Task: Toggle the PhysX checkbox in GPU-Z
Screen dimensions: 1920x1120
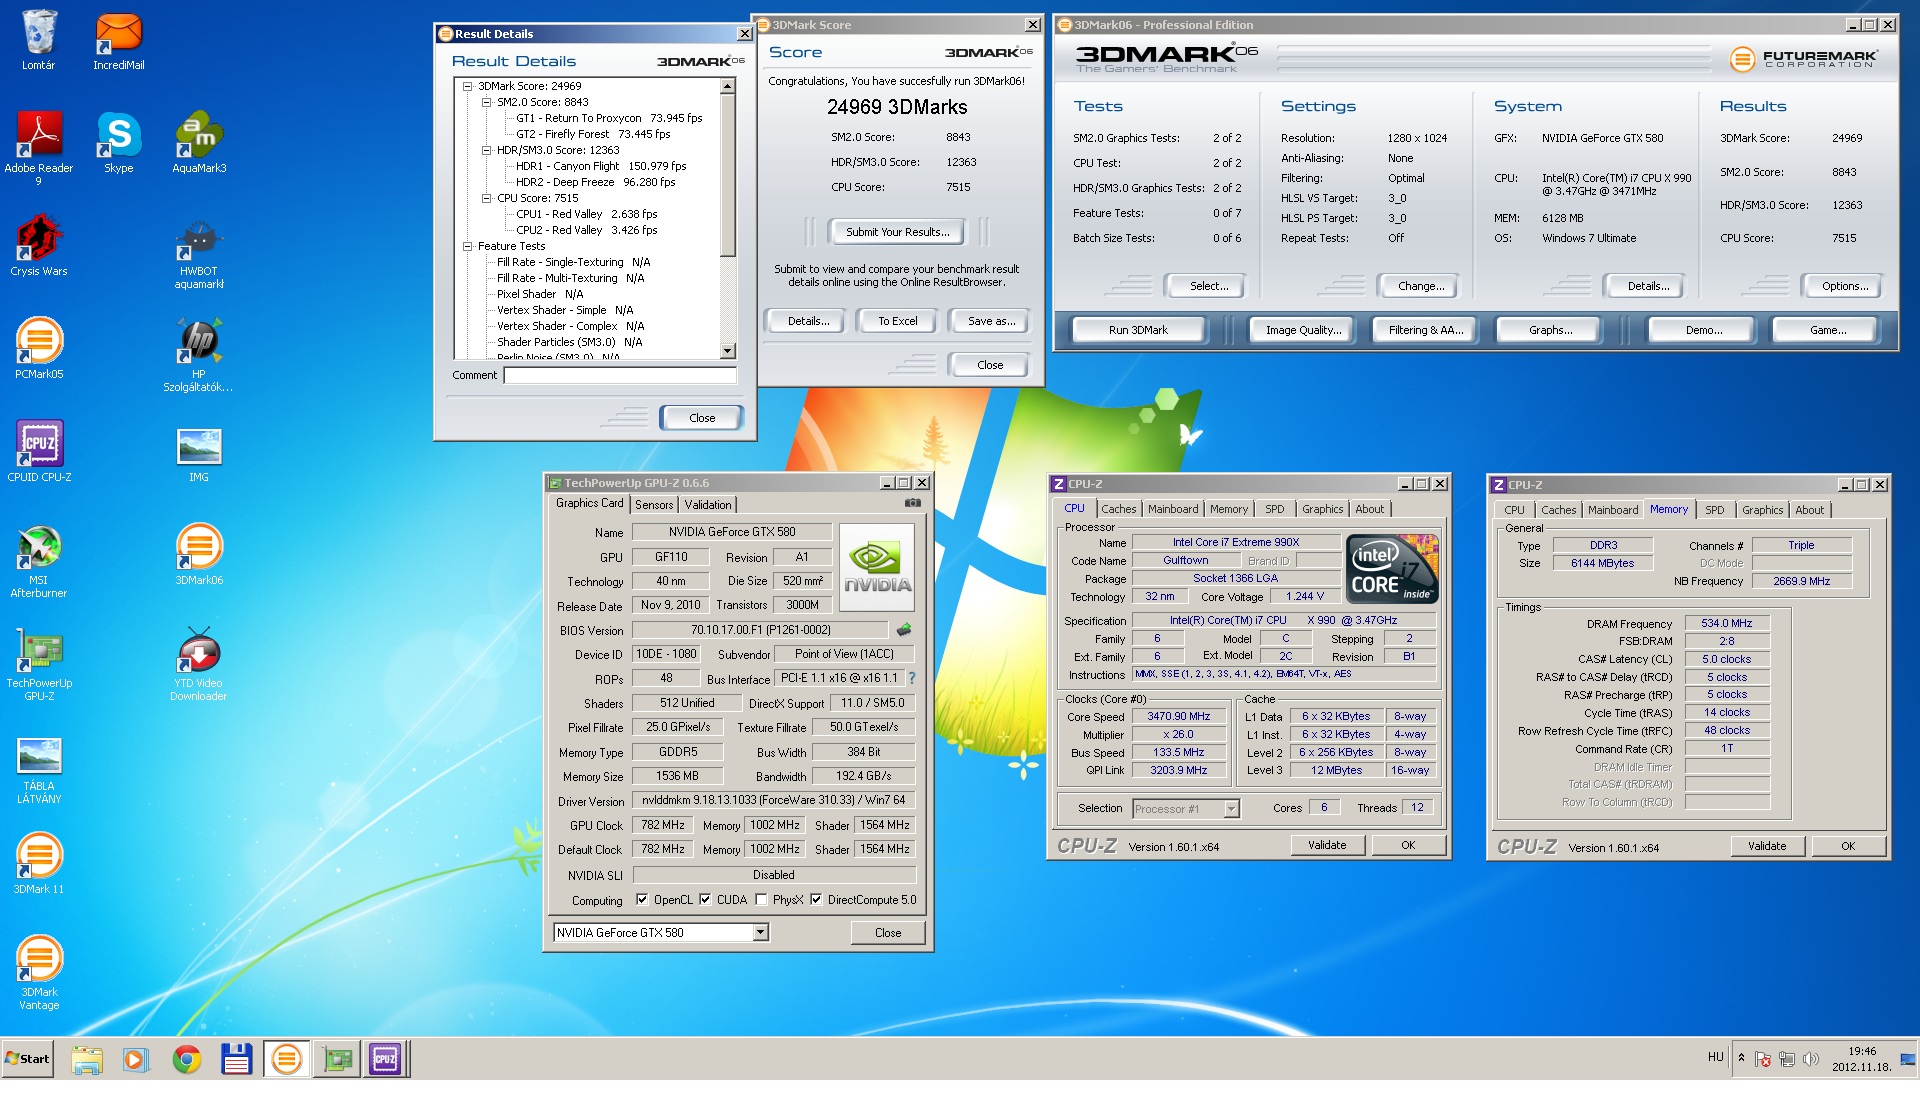Action: 762,899
